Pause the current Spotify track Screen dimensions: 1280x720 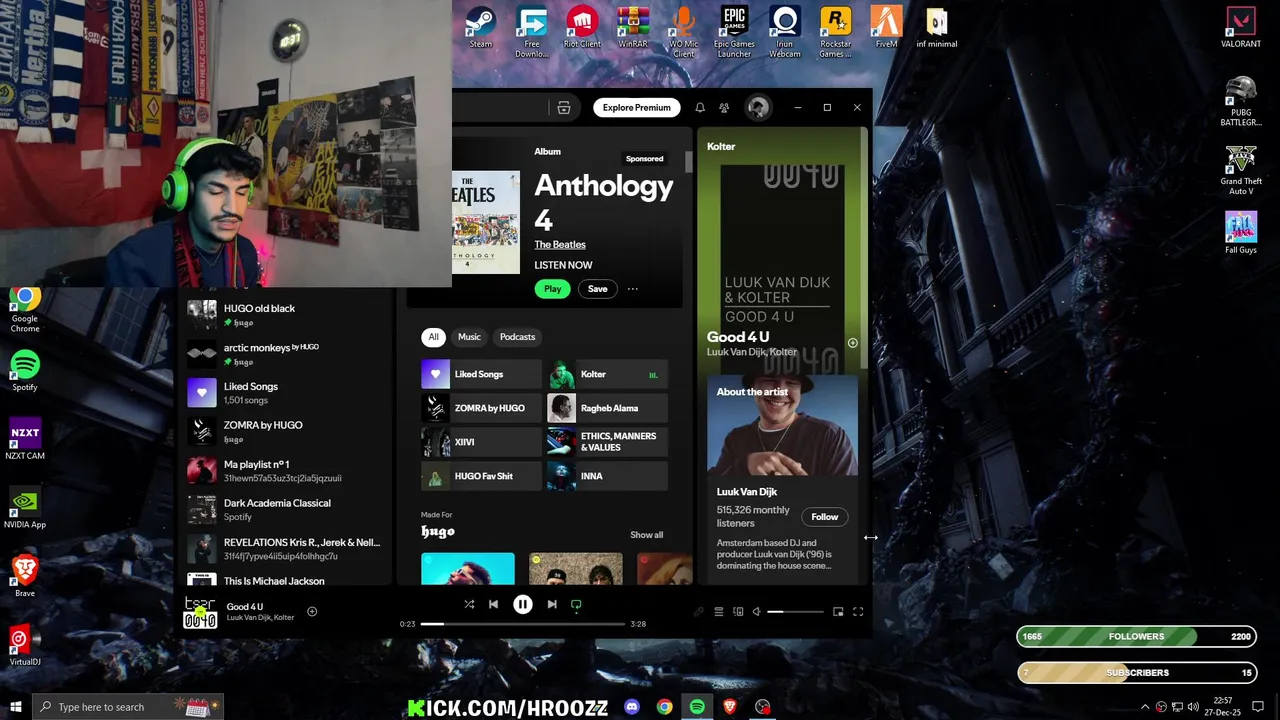[522, 604]
